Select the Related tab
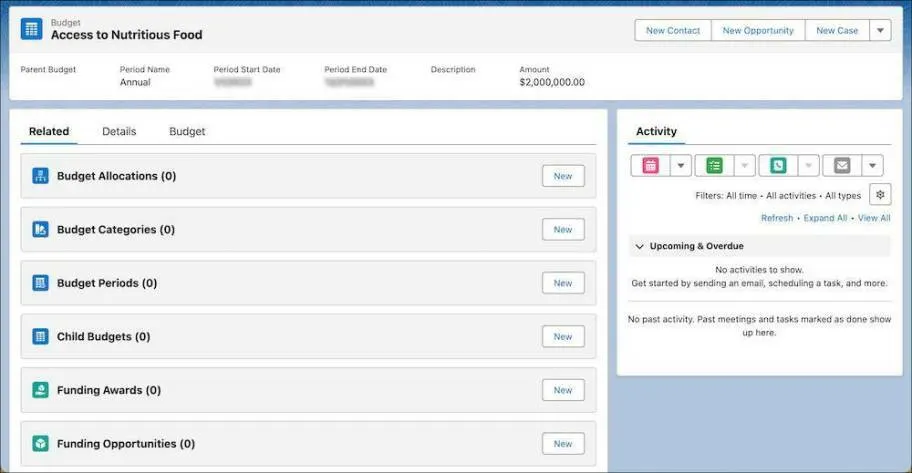912x473 pixels. coord(49,131)
